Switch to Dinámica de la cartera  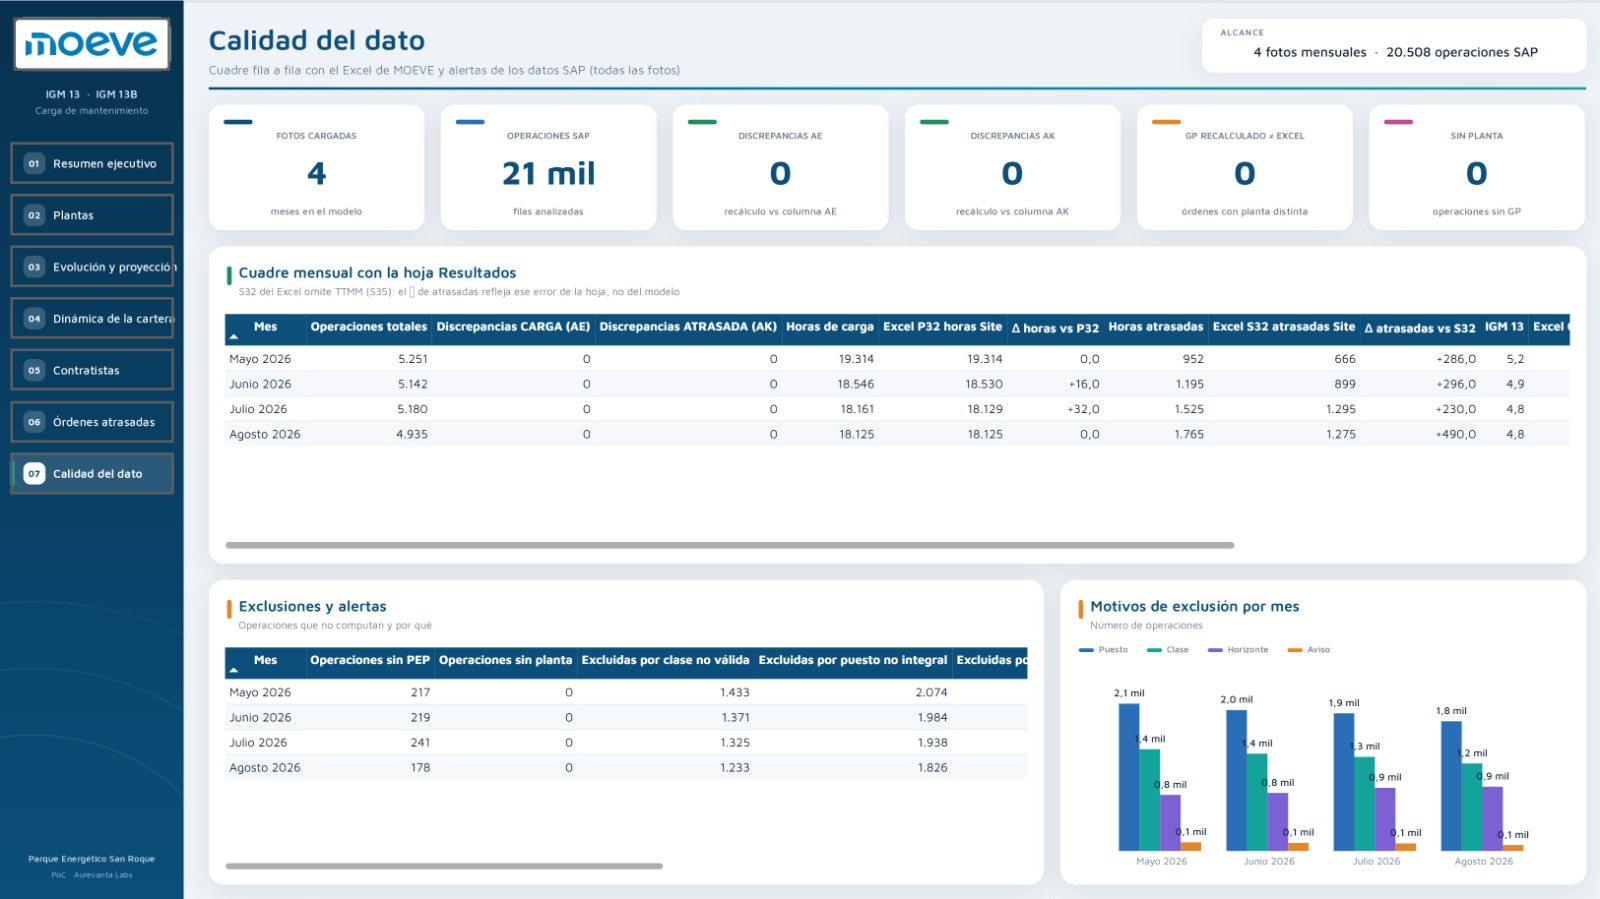92,318
